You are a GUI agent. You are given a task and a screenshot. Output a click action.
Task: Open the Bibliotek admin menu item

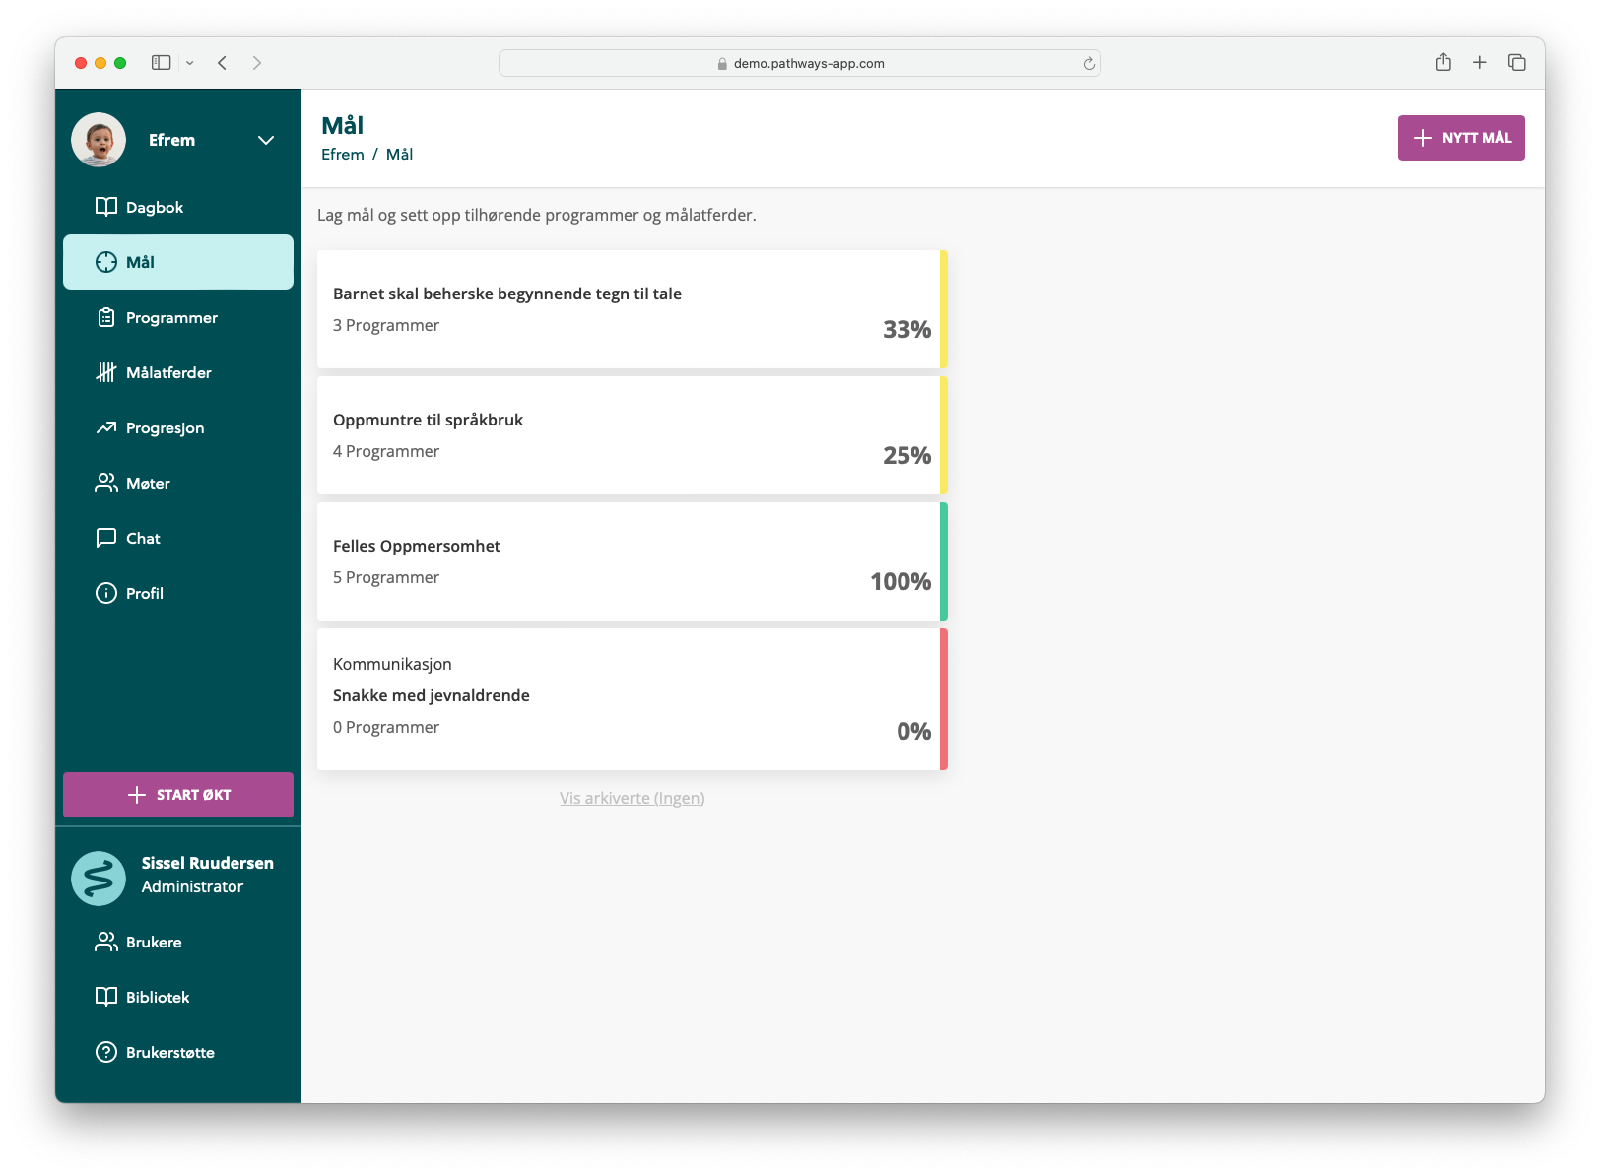[x=178, y=997]
